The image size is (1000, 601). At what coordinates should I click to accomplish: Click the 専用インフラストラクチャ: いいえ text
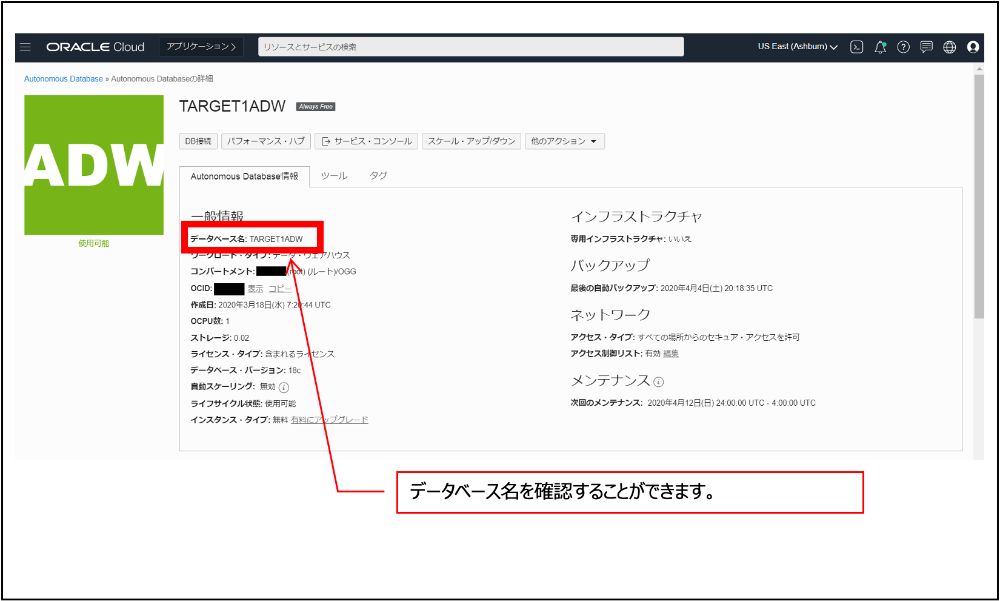(631, 239)
